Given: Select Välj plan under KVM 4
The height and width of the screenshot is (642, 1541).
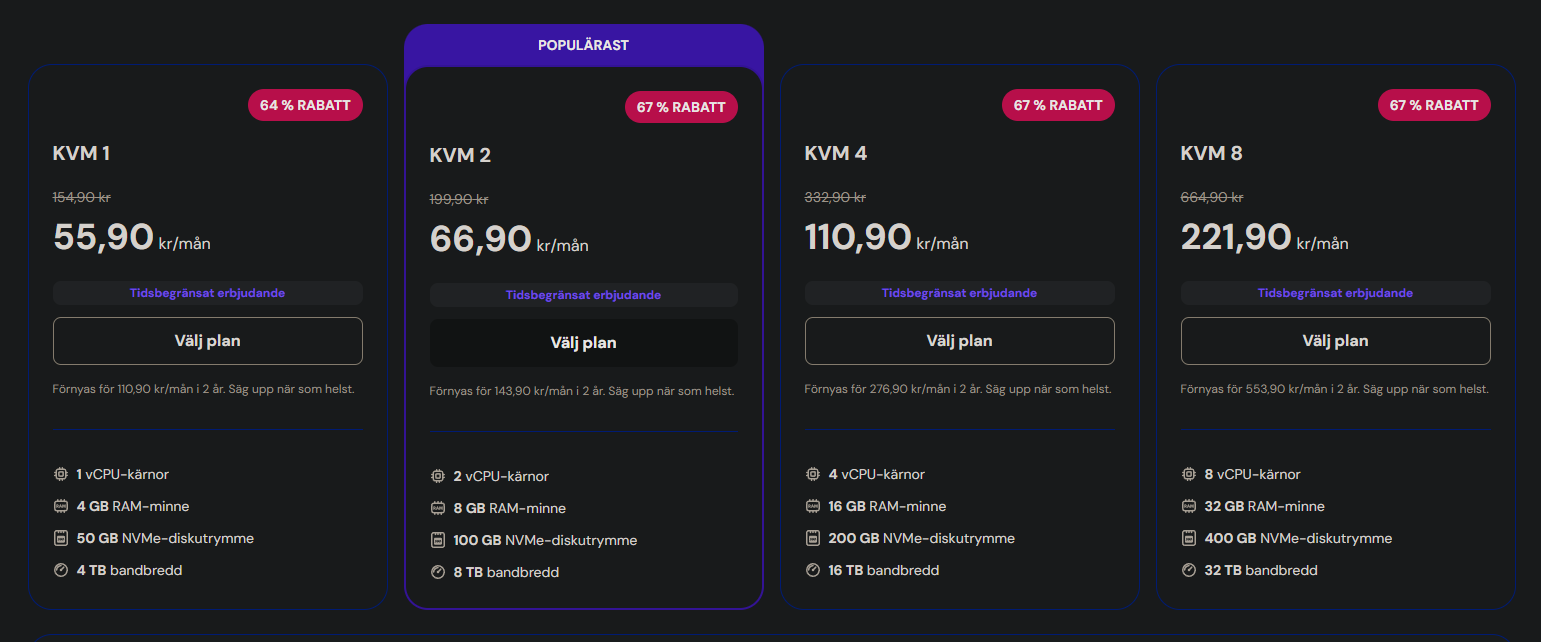Looking at the screenshot, I should tap(960, 341).
